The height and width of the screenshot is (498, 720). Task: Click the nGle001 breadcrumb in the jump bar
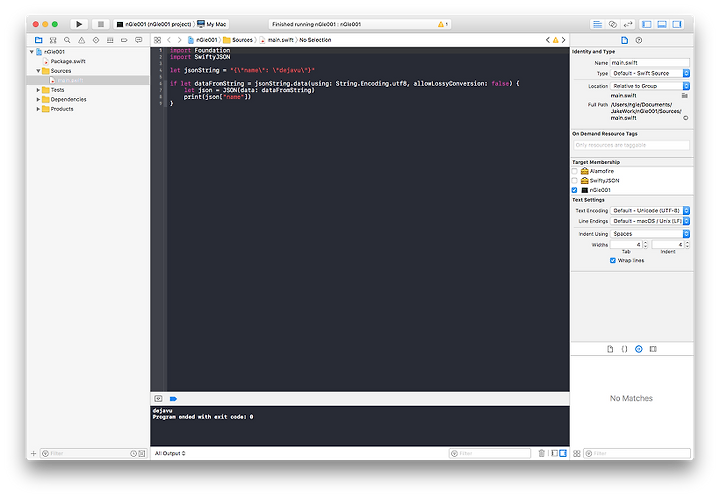[202, 40]
